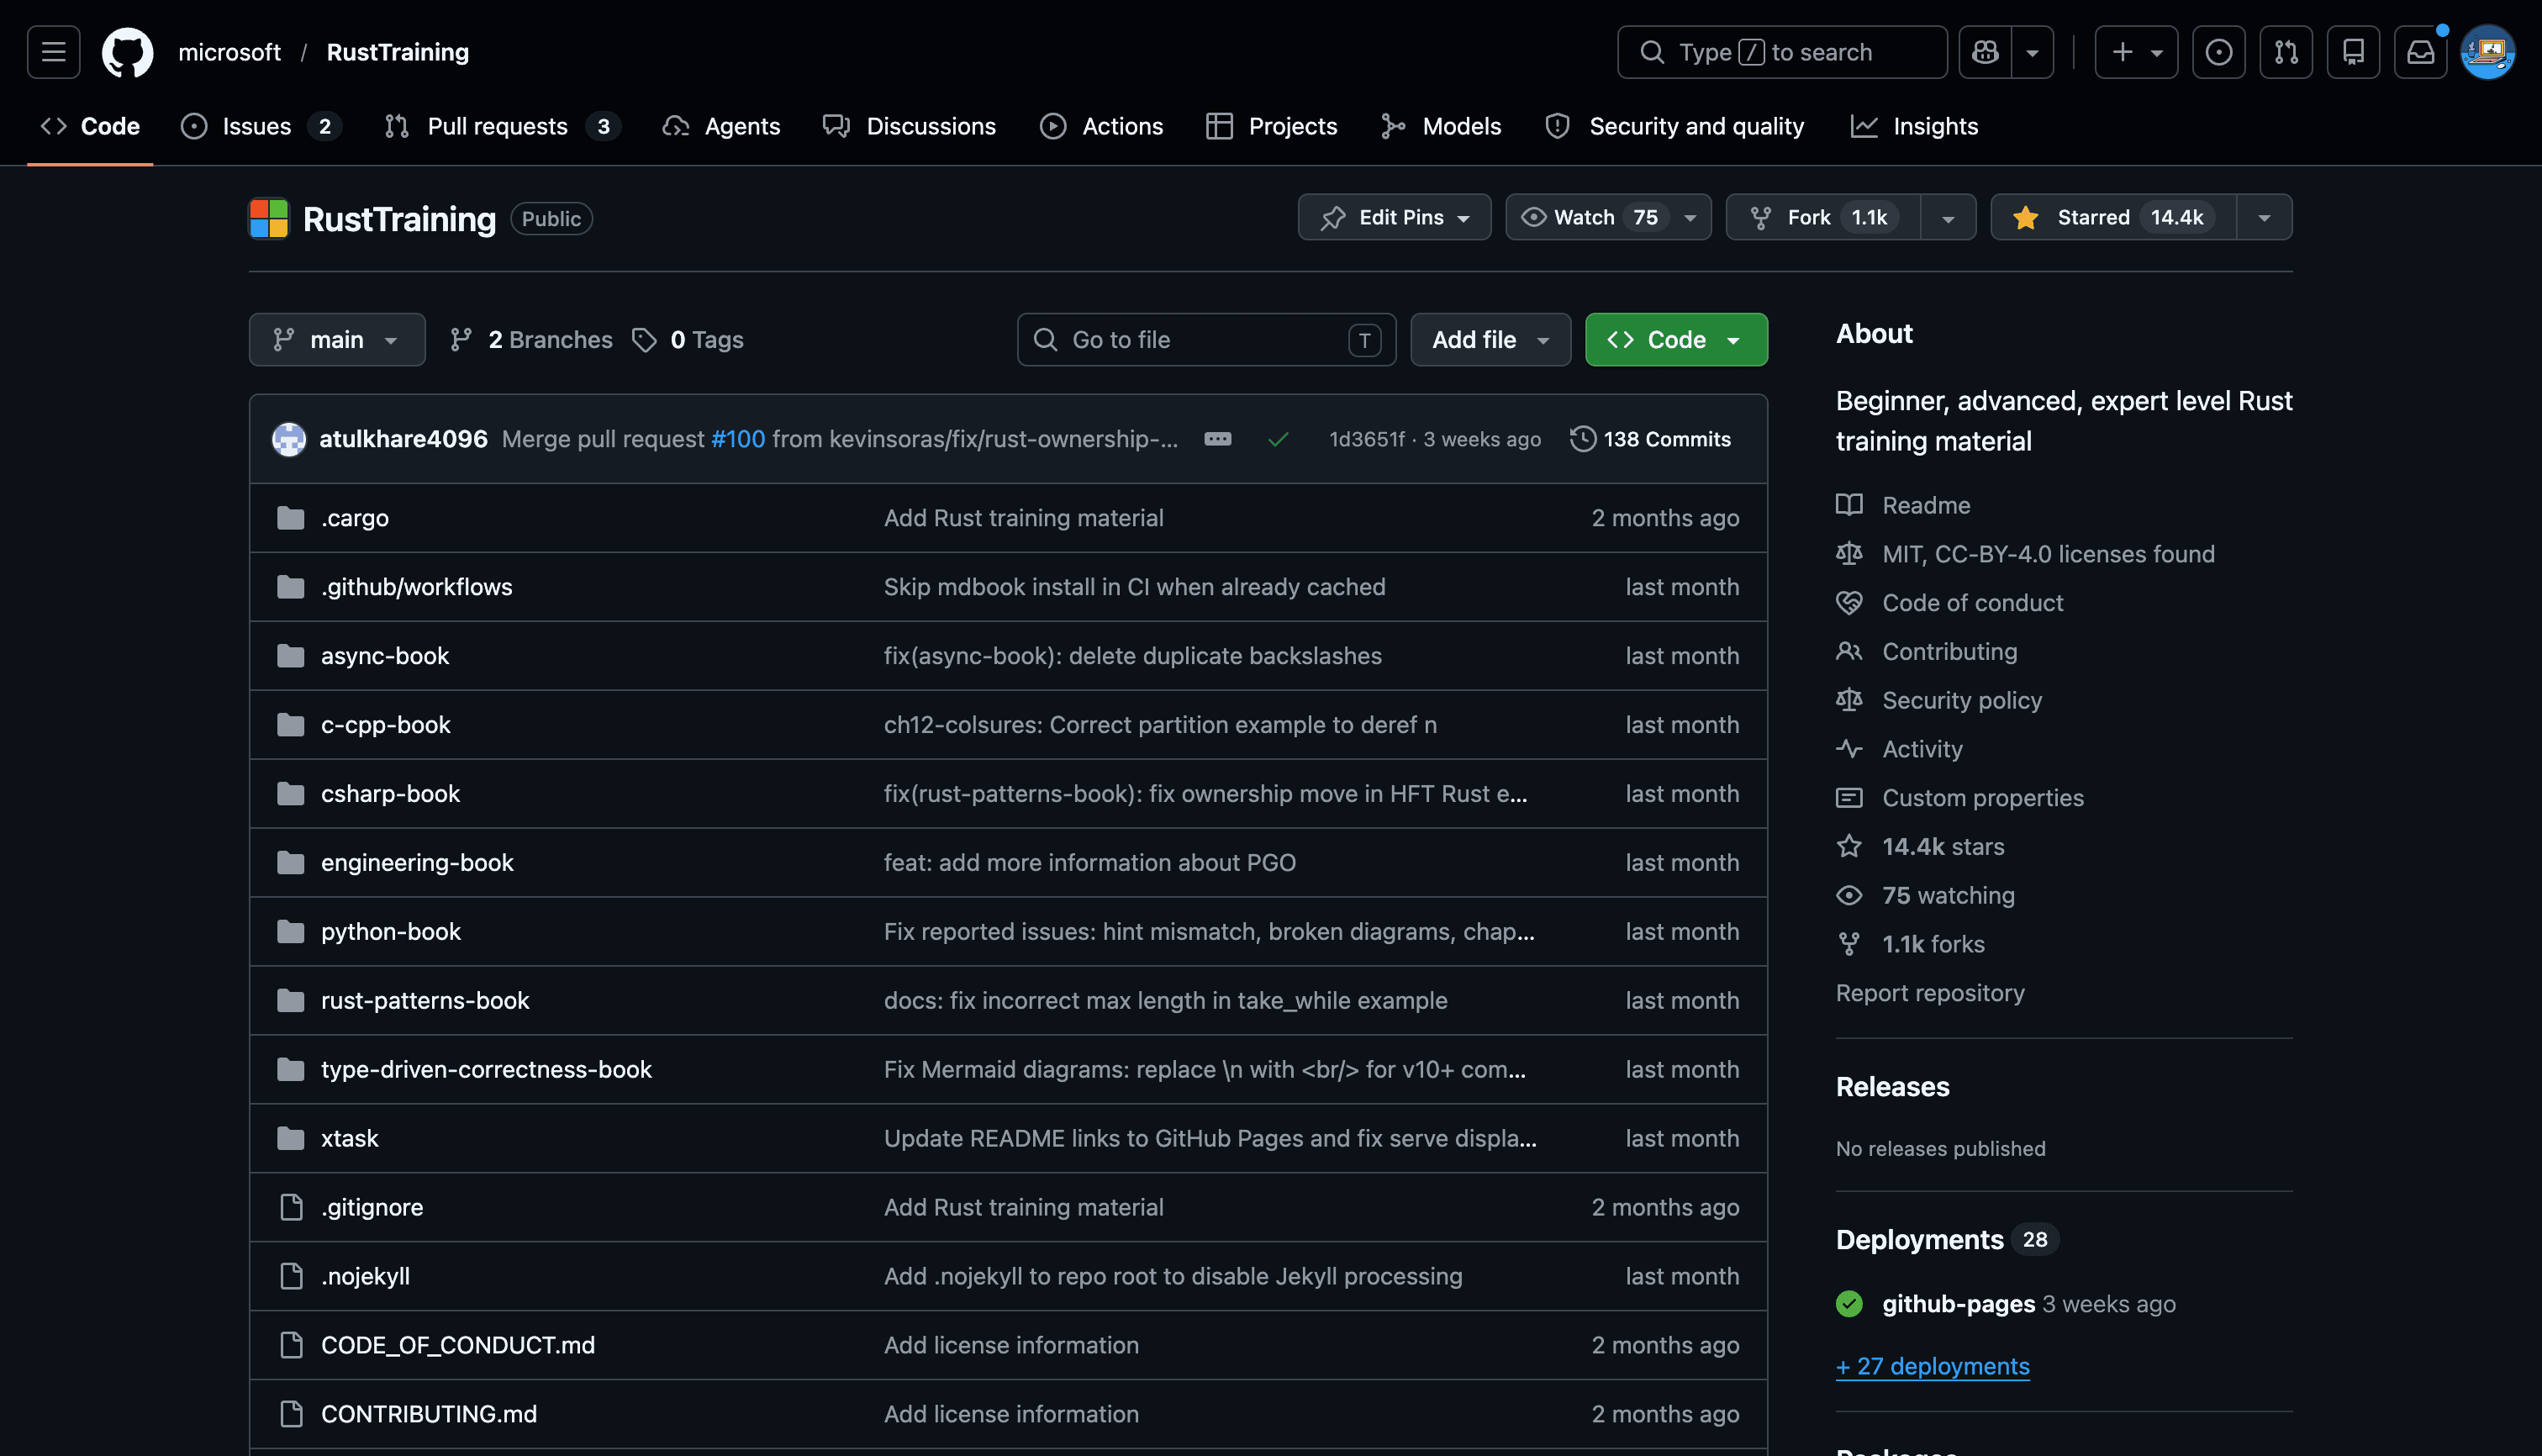Image resolution: width=2542 pixels, height=1456 pixels.
Task: Open the Security and quality tab
Action: click(x=1675, y=126)
